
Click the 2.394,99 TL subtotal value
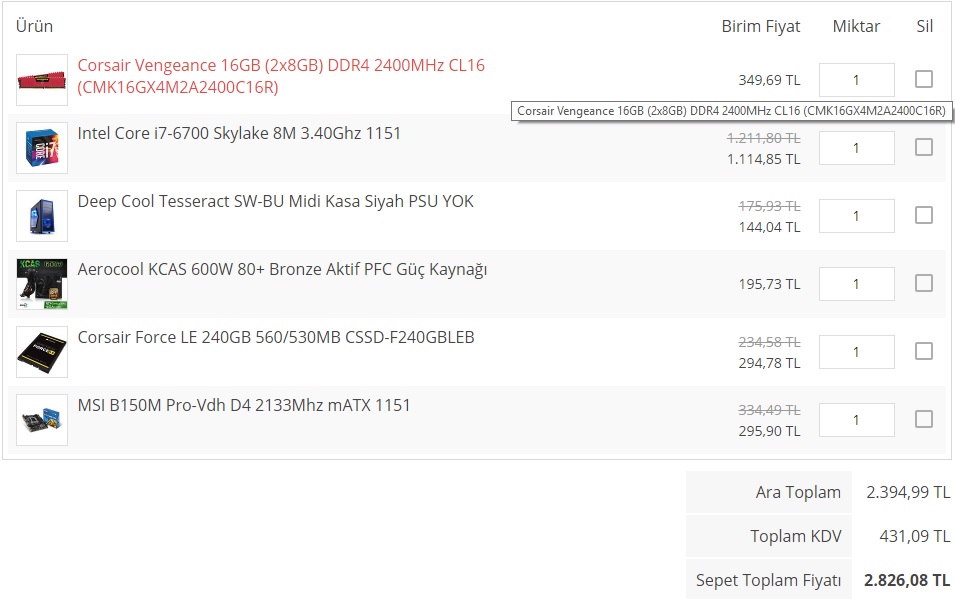tap(907, 492)
